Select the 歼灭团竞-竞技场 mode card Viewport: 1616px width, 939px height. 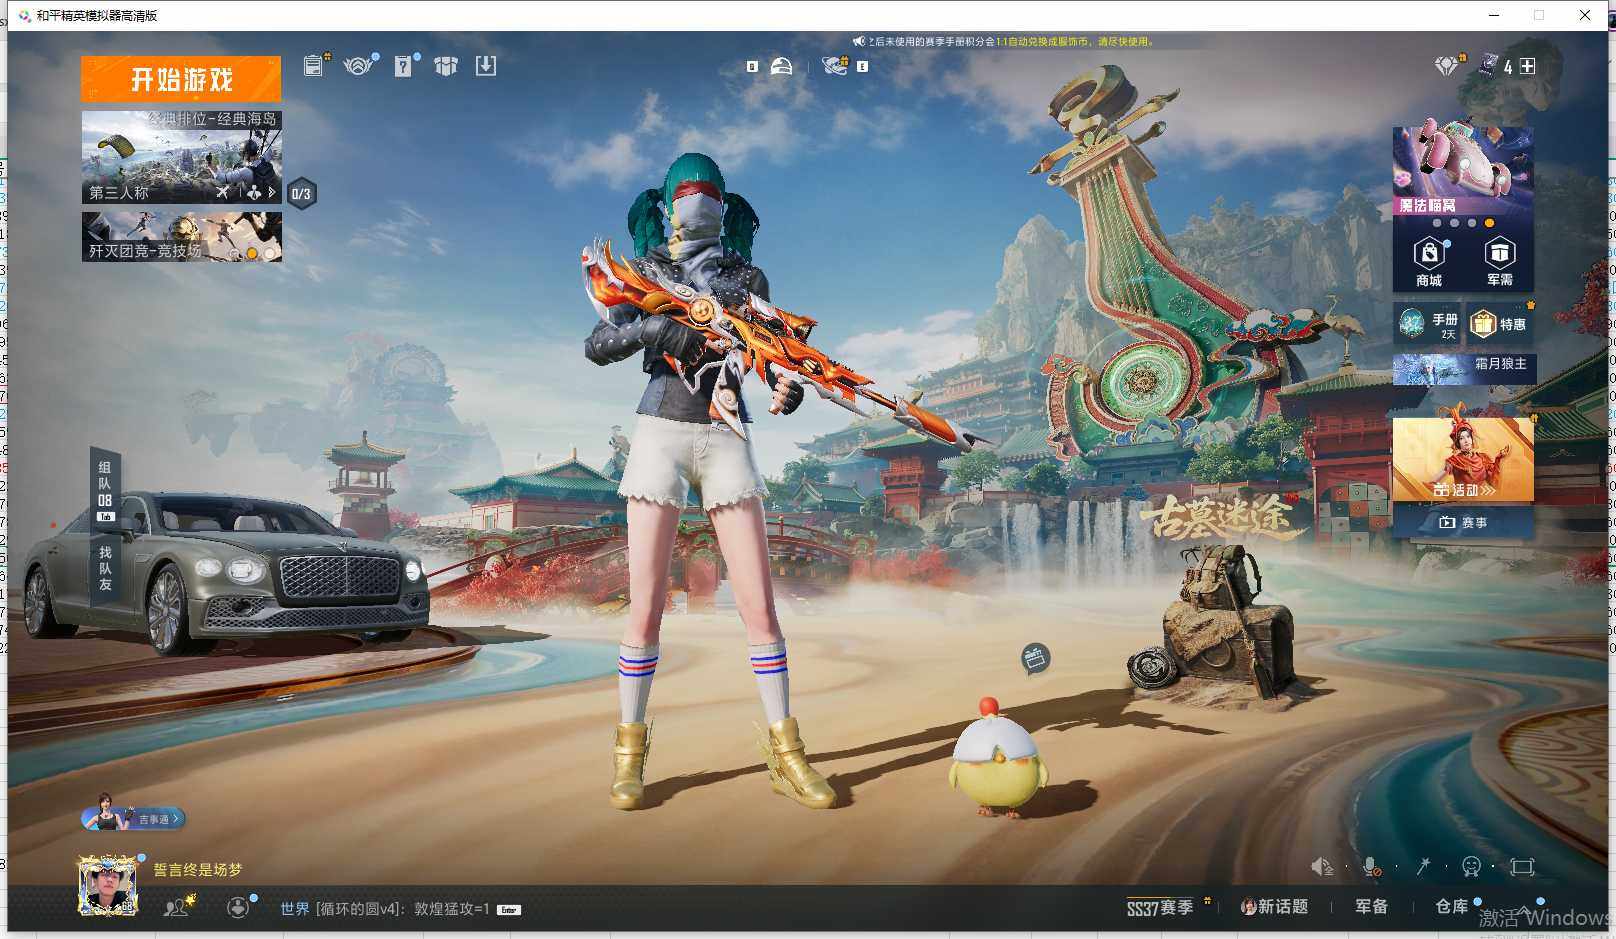(181, 236)
